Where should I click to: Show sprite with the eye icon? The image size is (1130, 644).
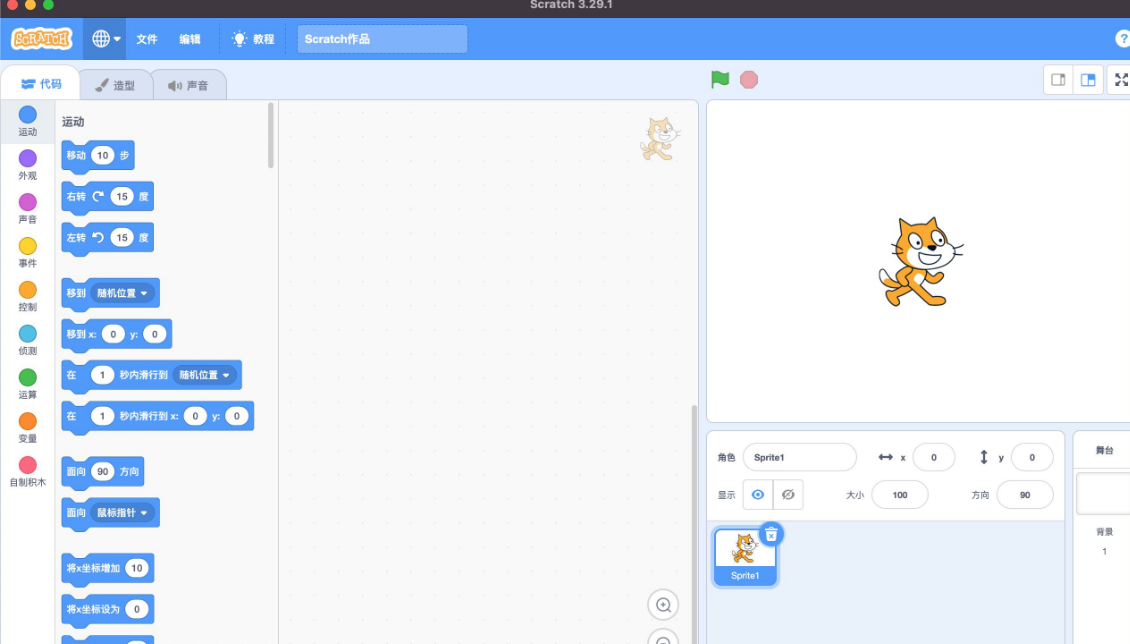[757, 495]
